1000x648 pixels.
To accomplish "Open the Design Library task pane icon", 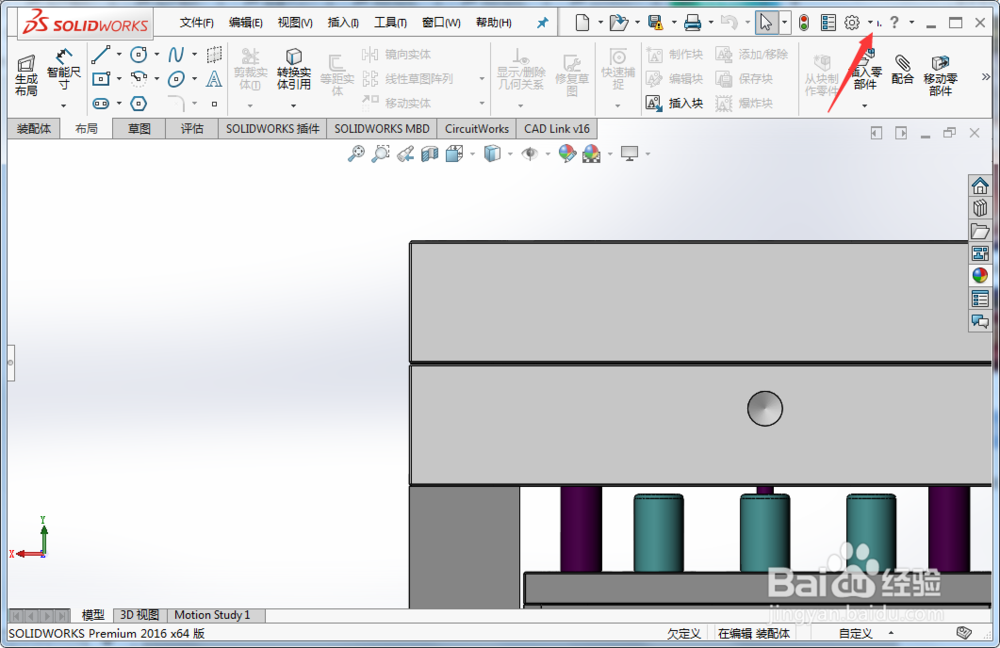I will pos(980,208).
